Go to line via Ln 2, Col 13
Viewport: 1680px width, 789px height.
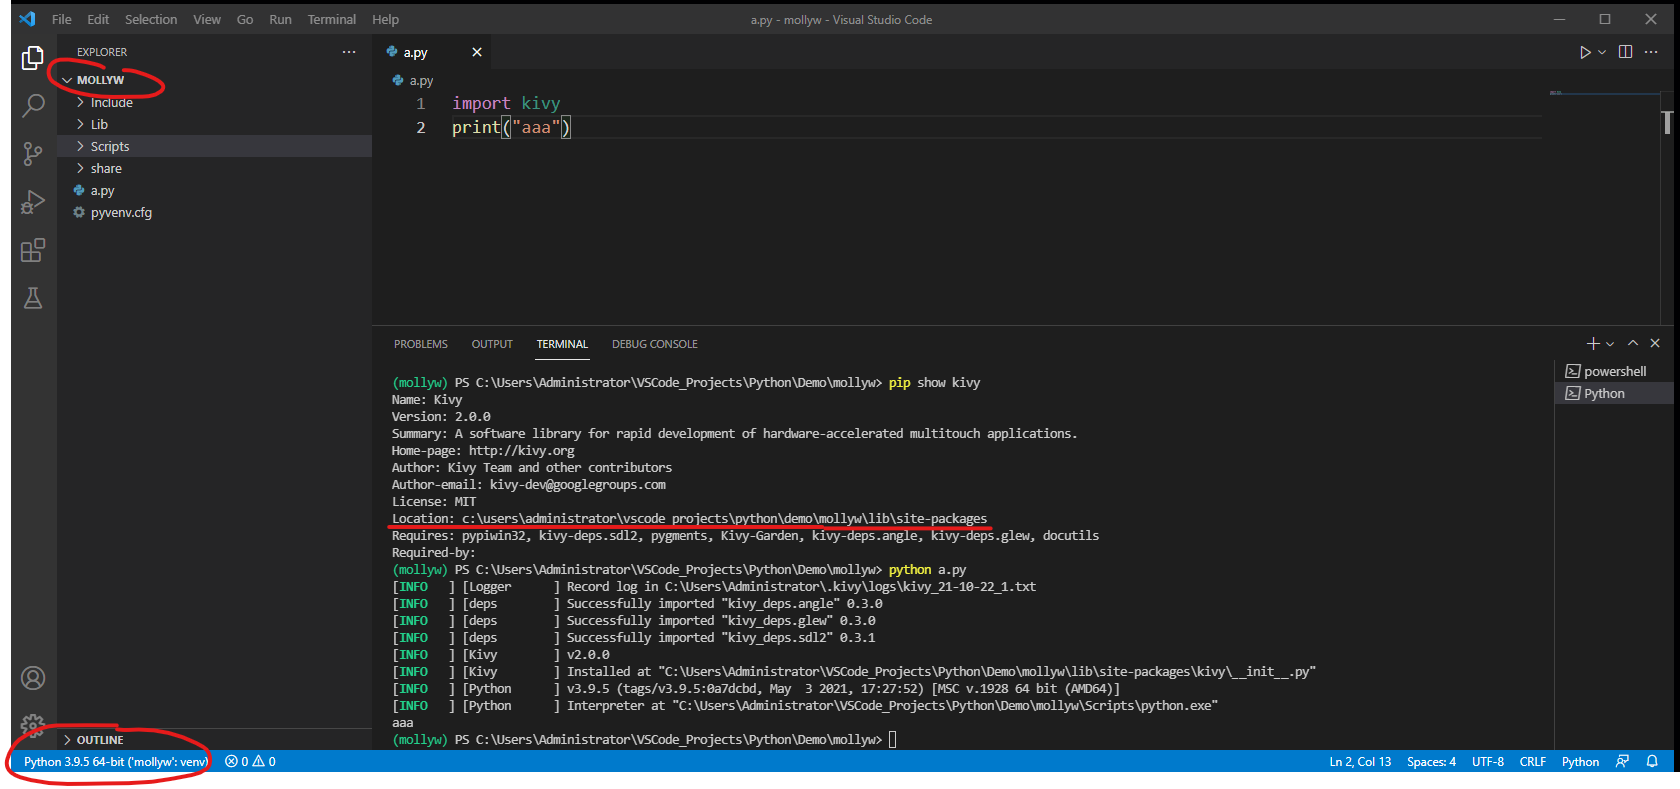1360,761
